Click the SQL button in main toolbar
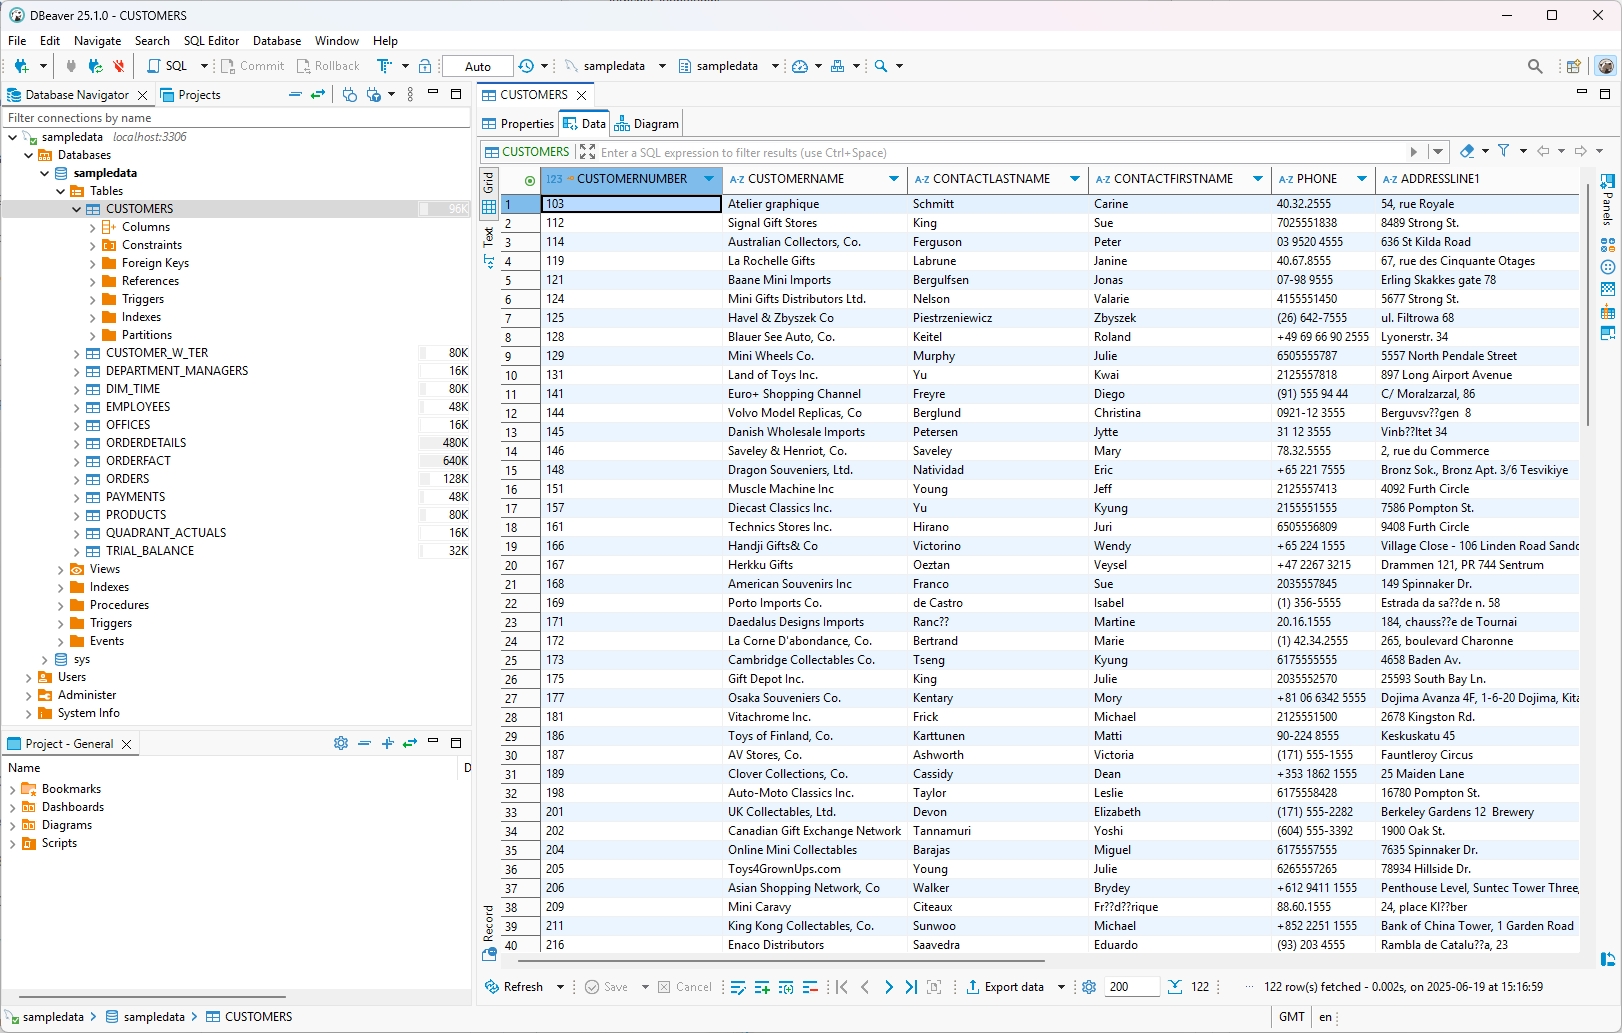This screenshot has width=1622, height=1033. click(168, 66)
